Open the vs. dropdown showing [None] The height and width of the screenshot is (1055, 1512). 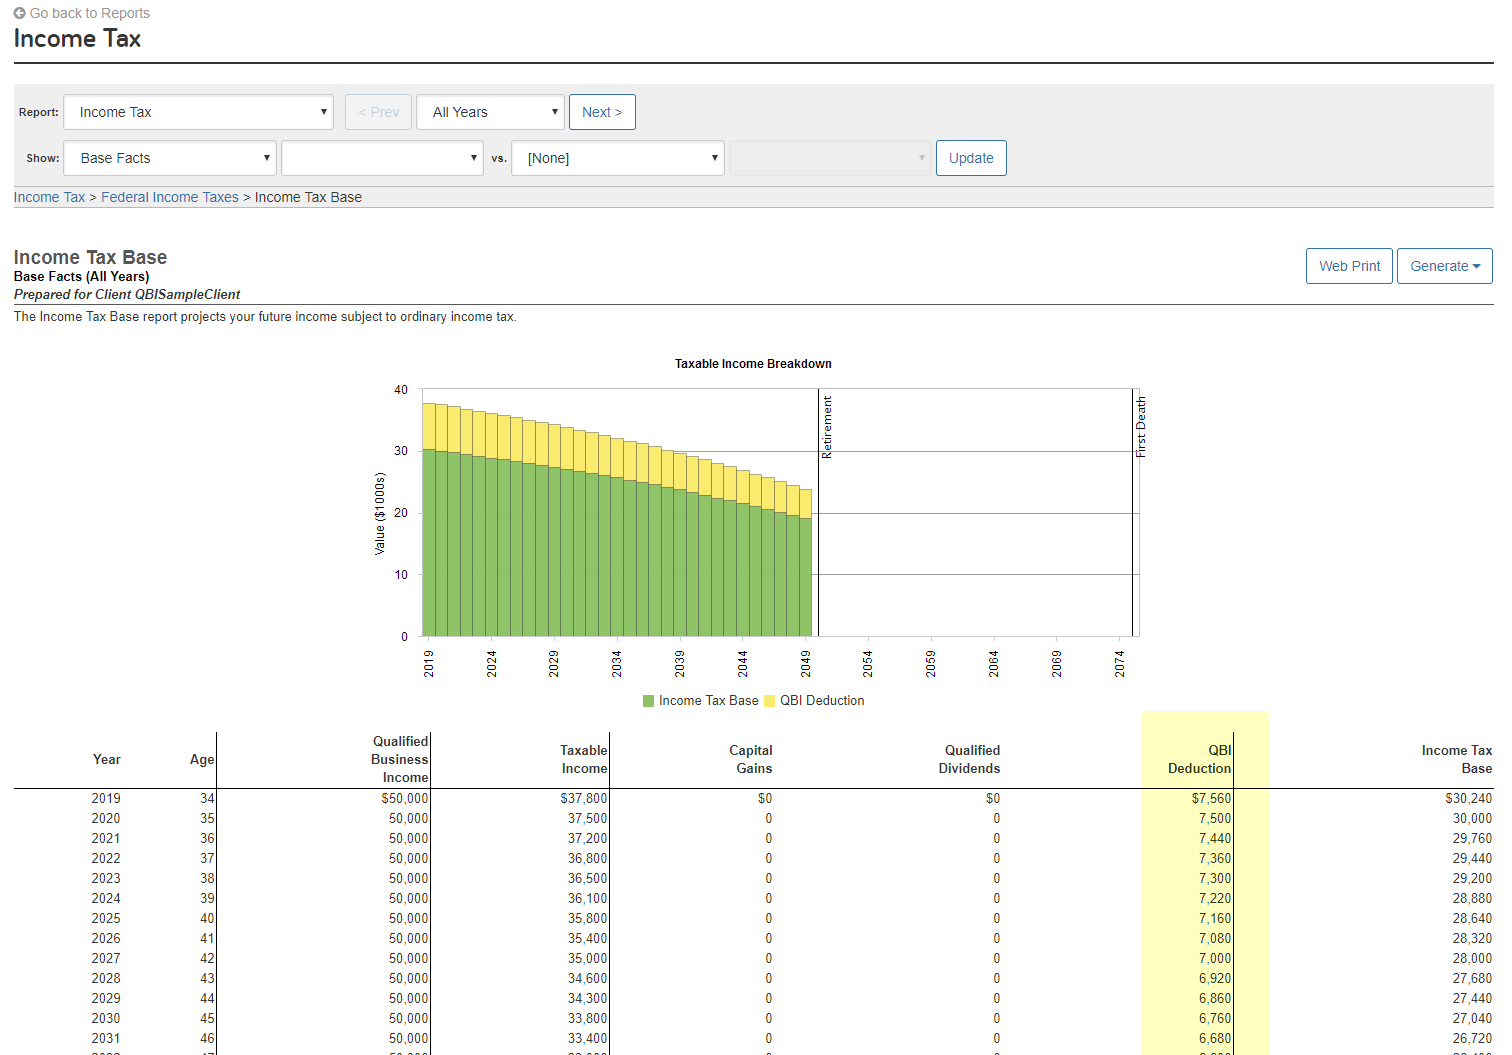[618, 158]
